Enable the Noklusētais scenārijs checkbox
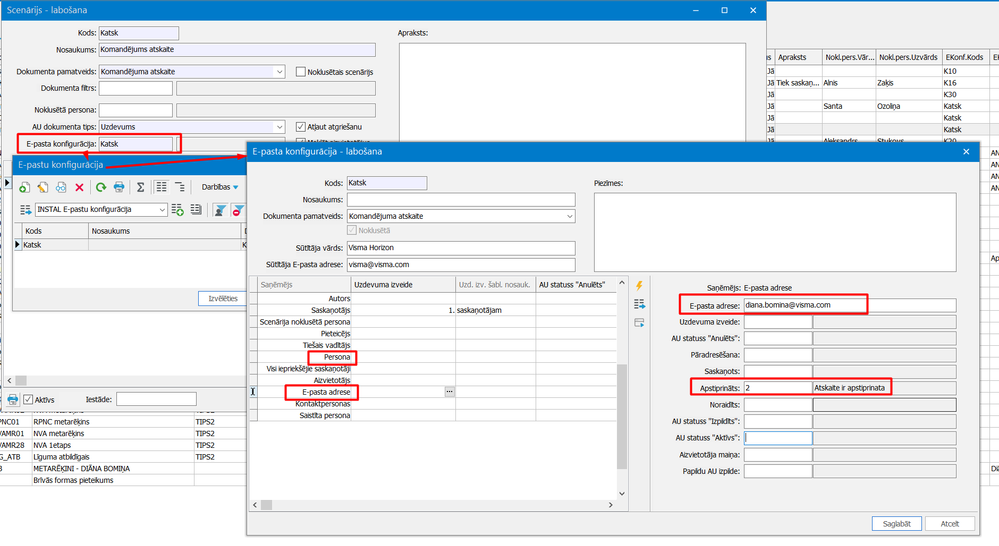Image resolution: width=999 pixels, height=546 pixels. [301, 72]
